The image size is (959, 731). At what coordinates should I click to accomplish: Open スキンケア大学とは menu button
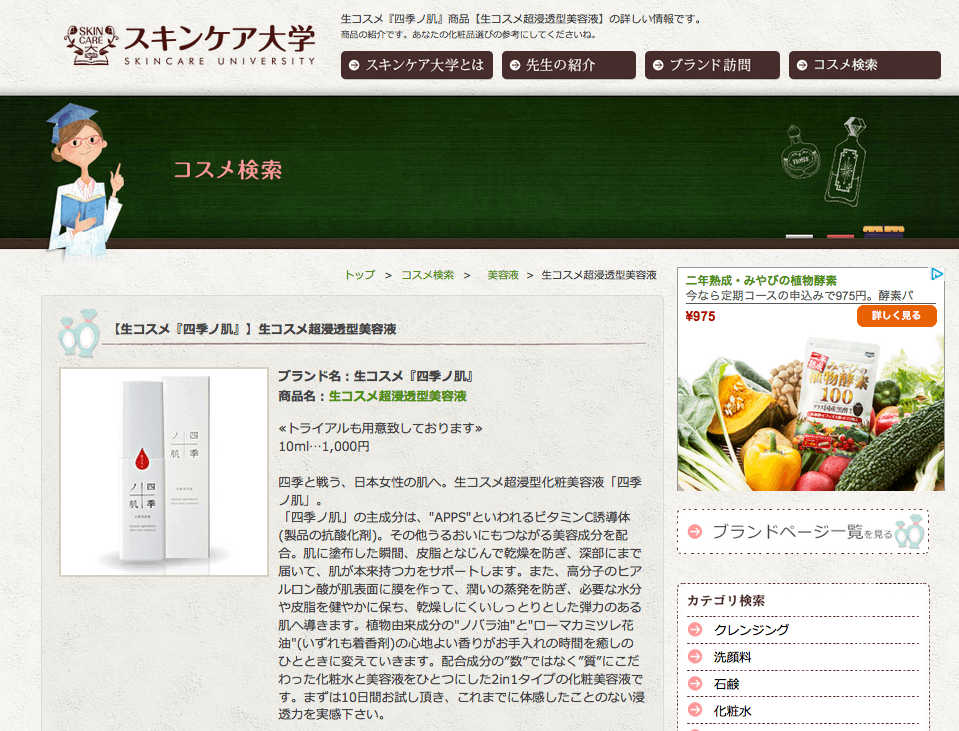pyautogui.click(x=417, y=65)
